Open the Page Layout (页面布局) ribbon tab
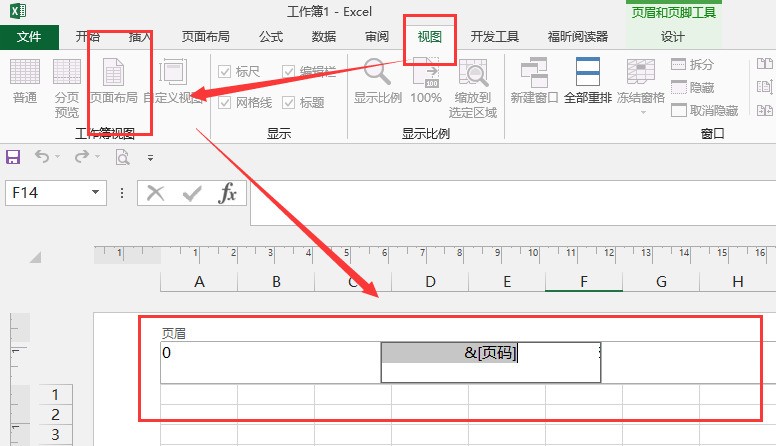Image resolution: width=776 pixels, height=446 pixels. [205, 37]
